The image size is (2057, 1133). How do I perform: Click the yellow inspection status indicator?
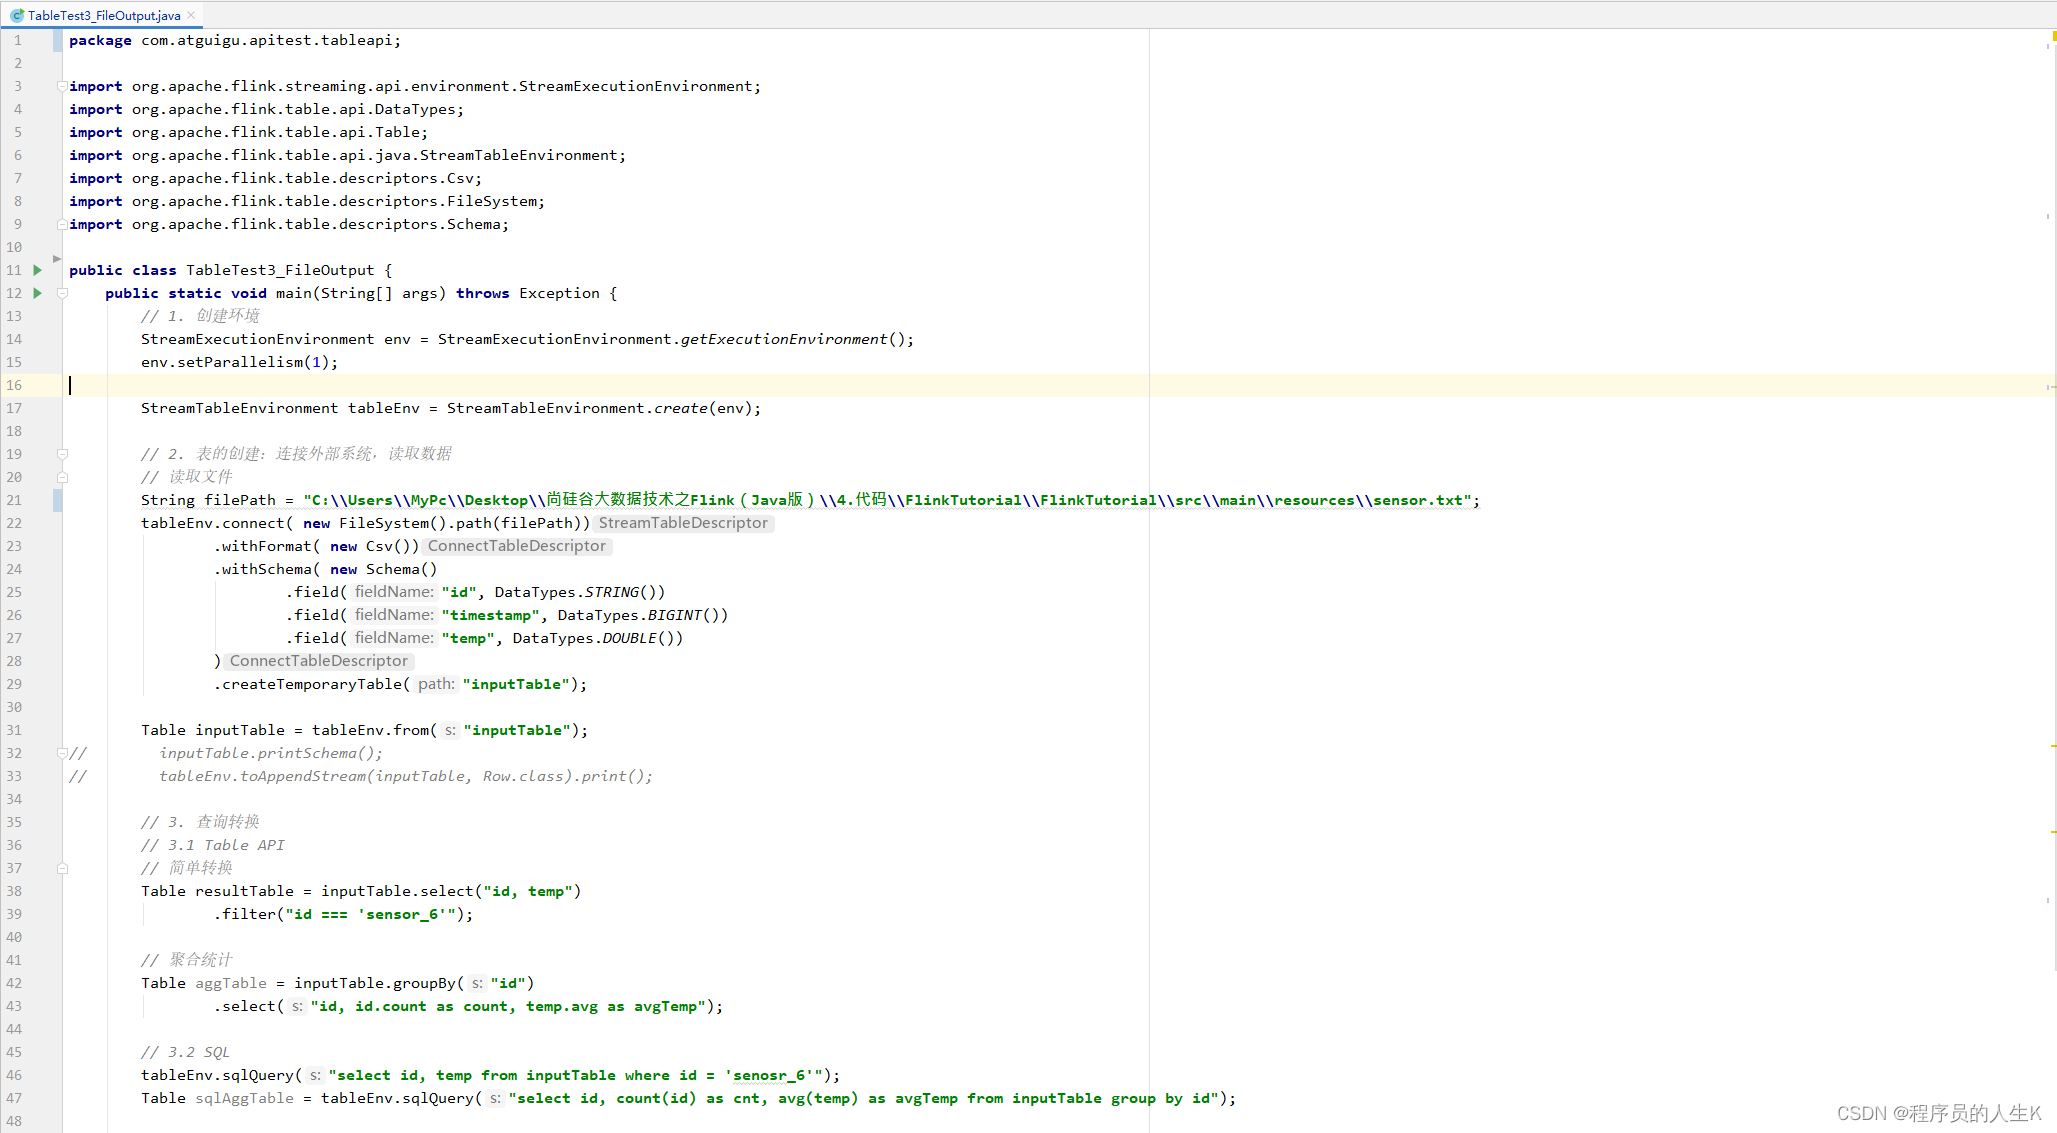pos(2051,38)
